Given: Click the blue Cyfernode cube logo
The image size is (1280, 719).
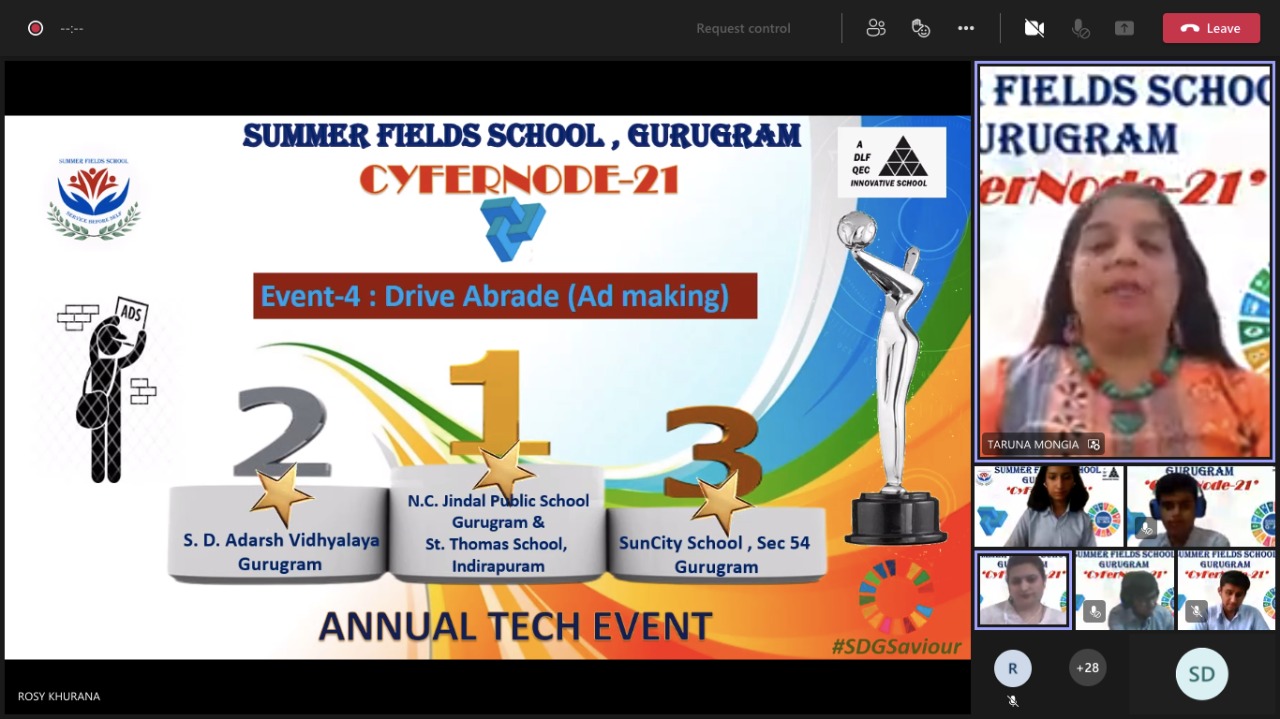Looking at the screenshot, I should tap(513, 229).
